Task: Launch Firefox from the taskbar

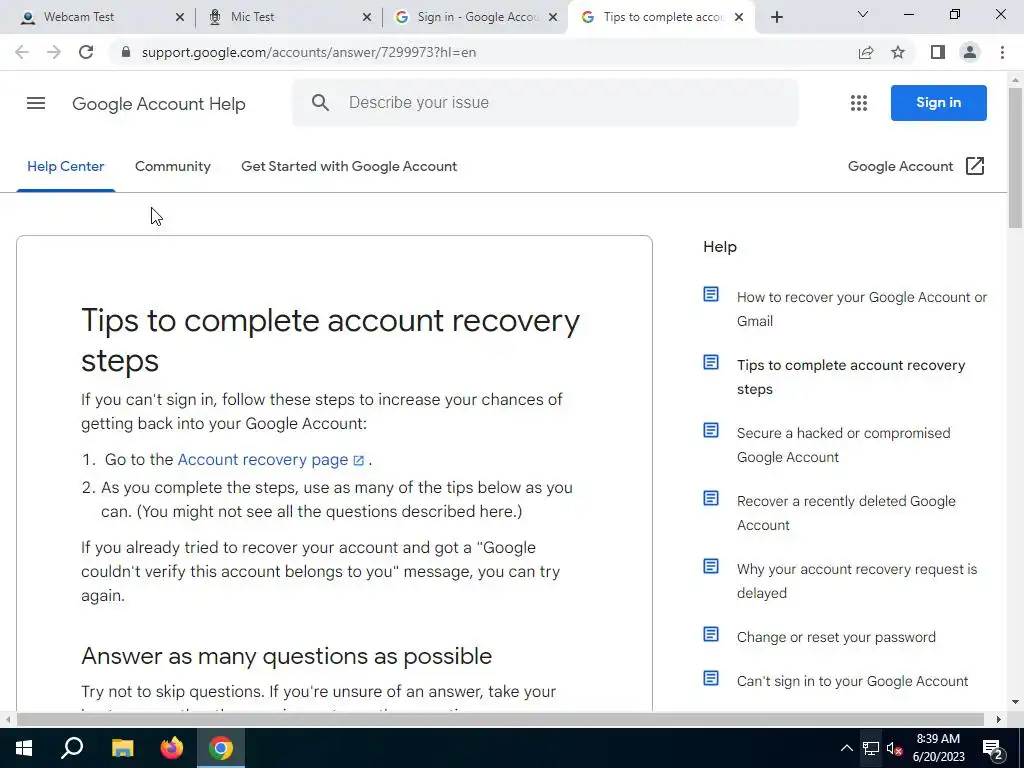Action: click(172, 748)
